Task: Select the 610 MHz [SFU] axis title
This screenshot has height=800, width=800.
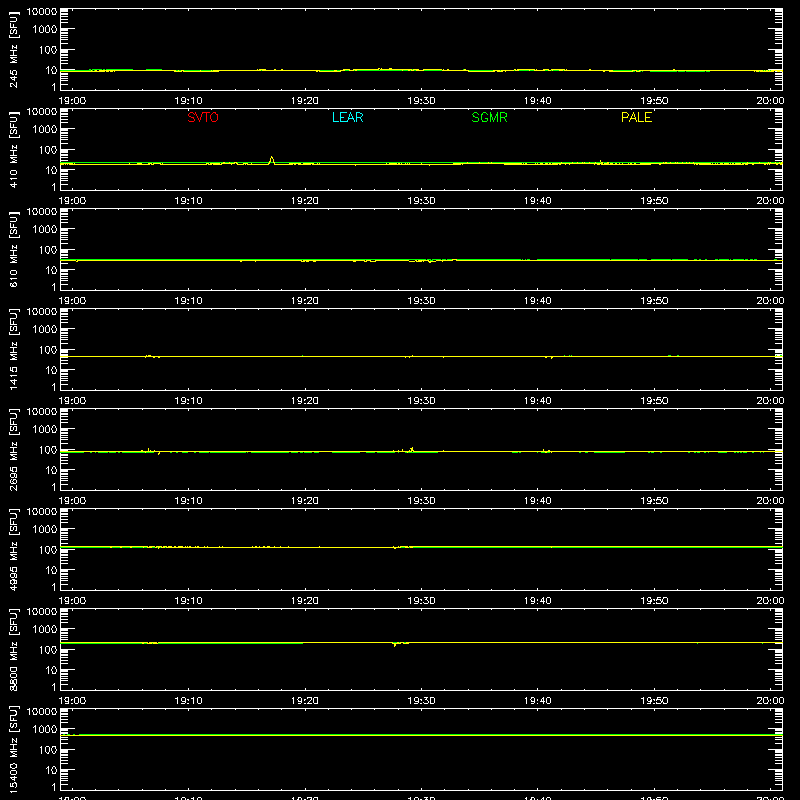Action: [13, 249]
